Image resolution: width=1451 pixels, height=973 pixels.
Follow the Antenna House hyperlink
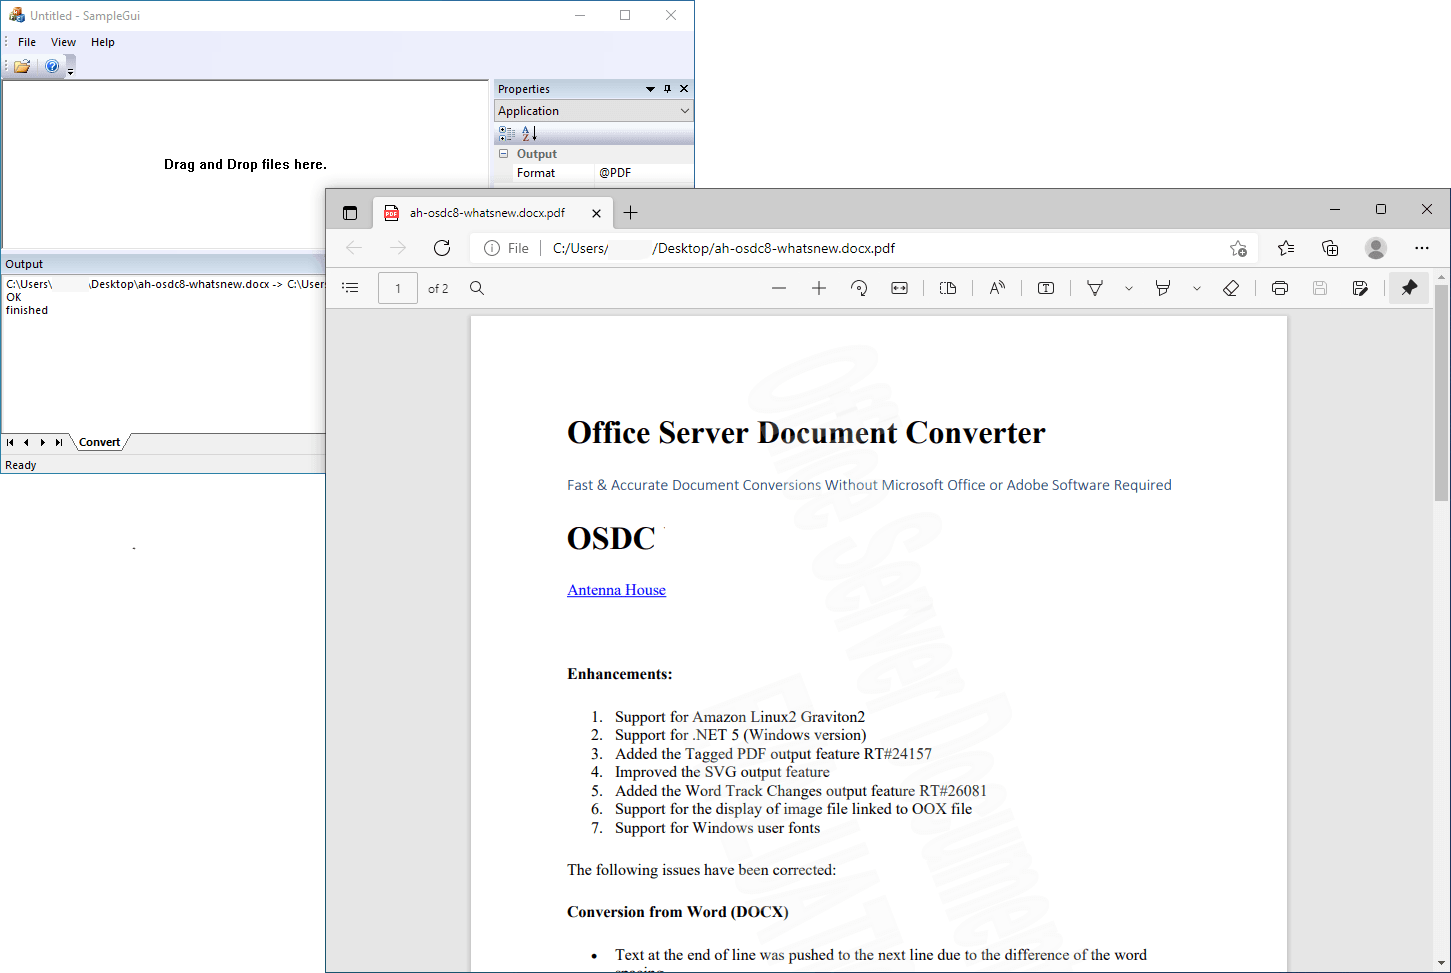[x=616, y=590]
